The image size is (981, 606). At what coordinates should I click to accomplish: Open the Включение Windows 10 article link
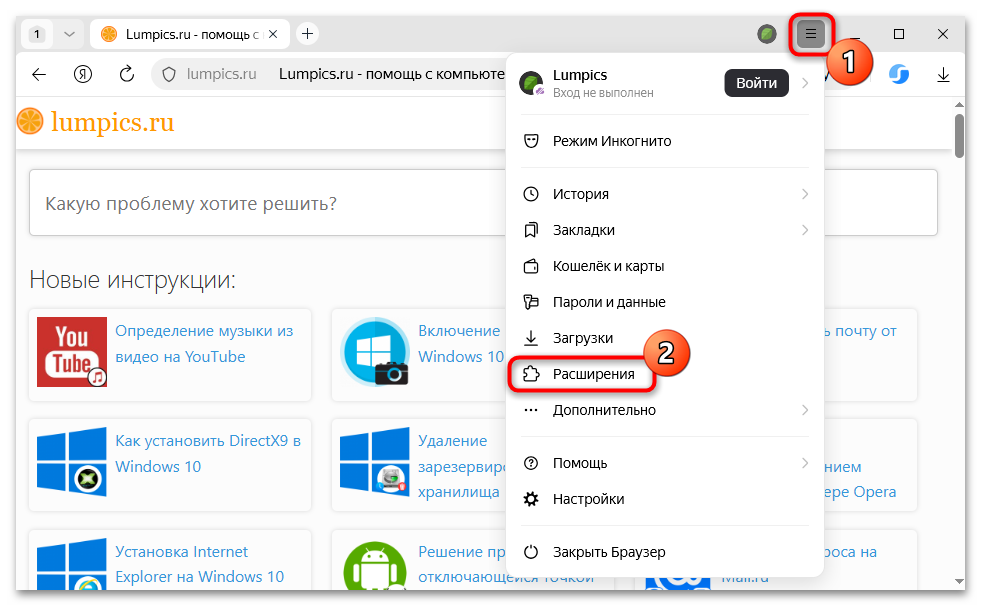coord(461,344)
